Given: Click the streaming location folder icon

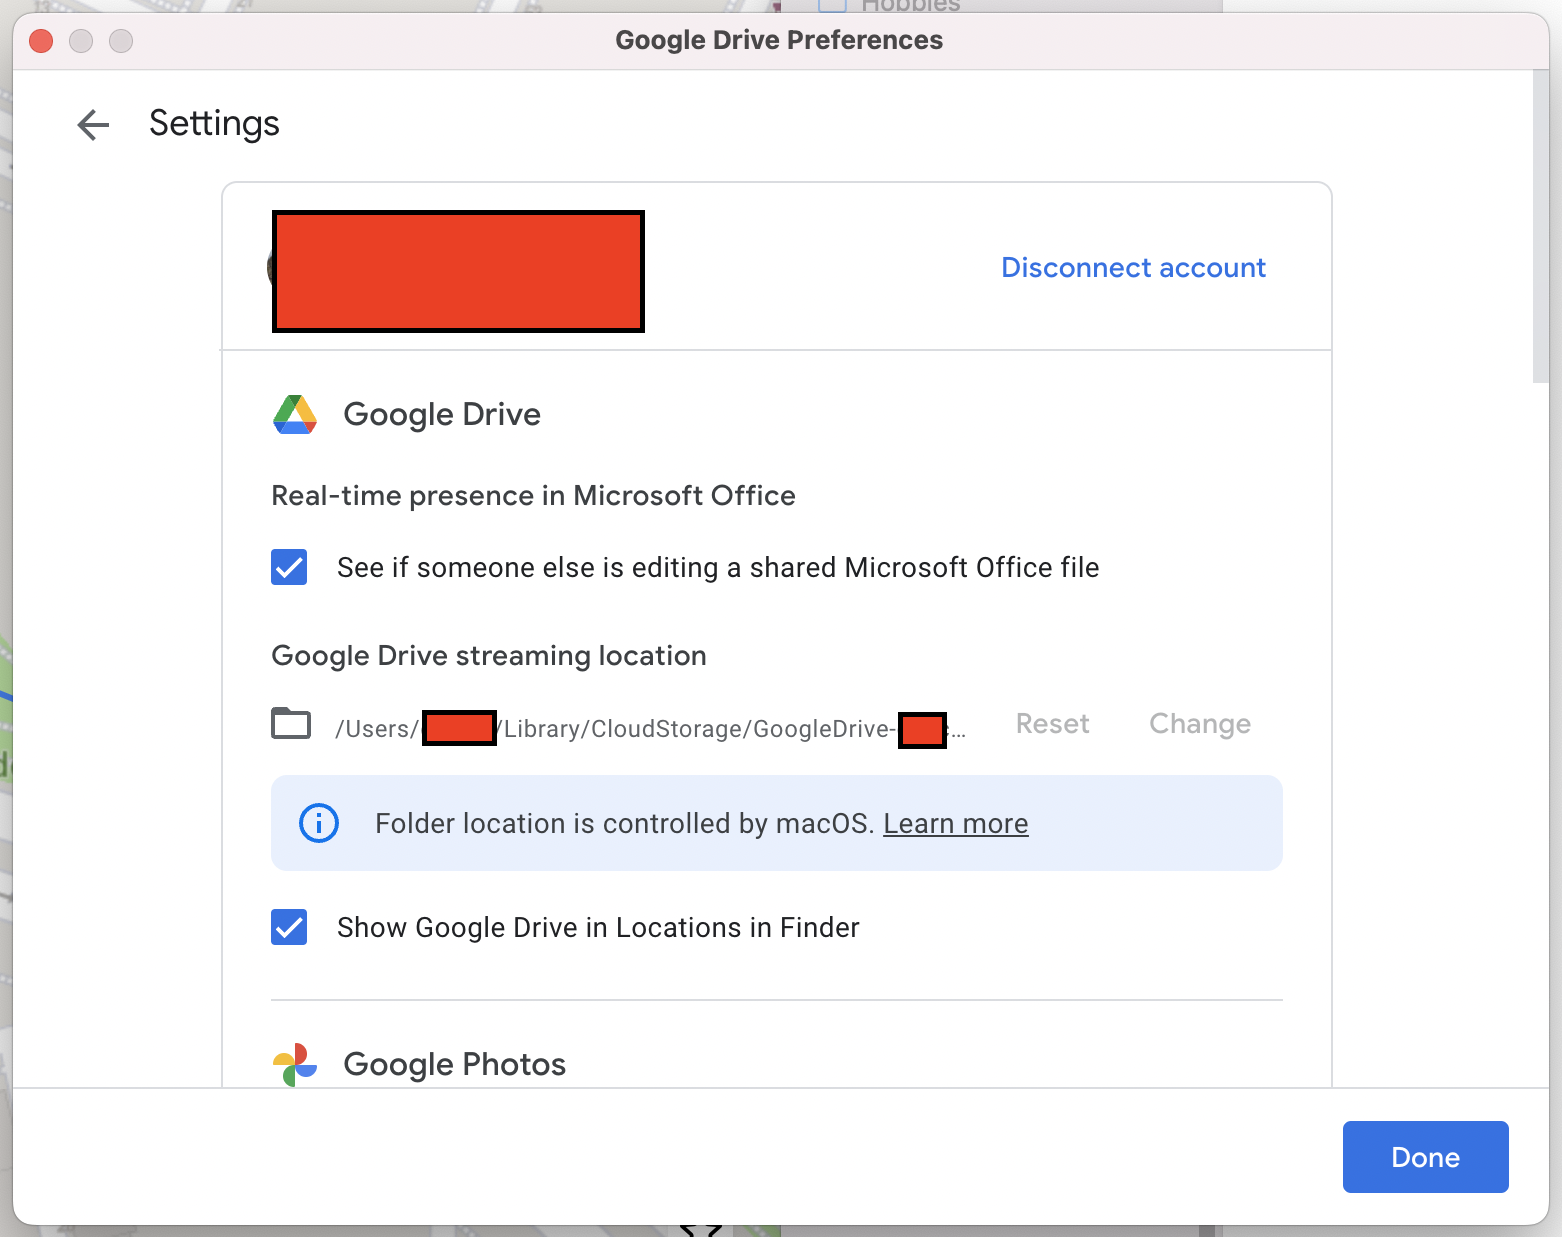Looking at the screenshot, I should [x=291, y=723].
